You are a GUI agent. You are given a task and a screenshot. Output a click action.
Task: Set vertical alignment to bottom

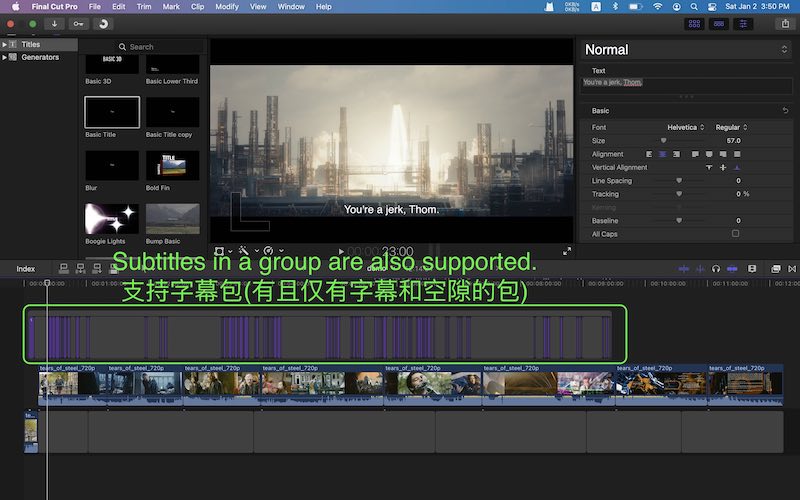pyautogui.click(x=737, y=167)
